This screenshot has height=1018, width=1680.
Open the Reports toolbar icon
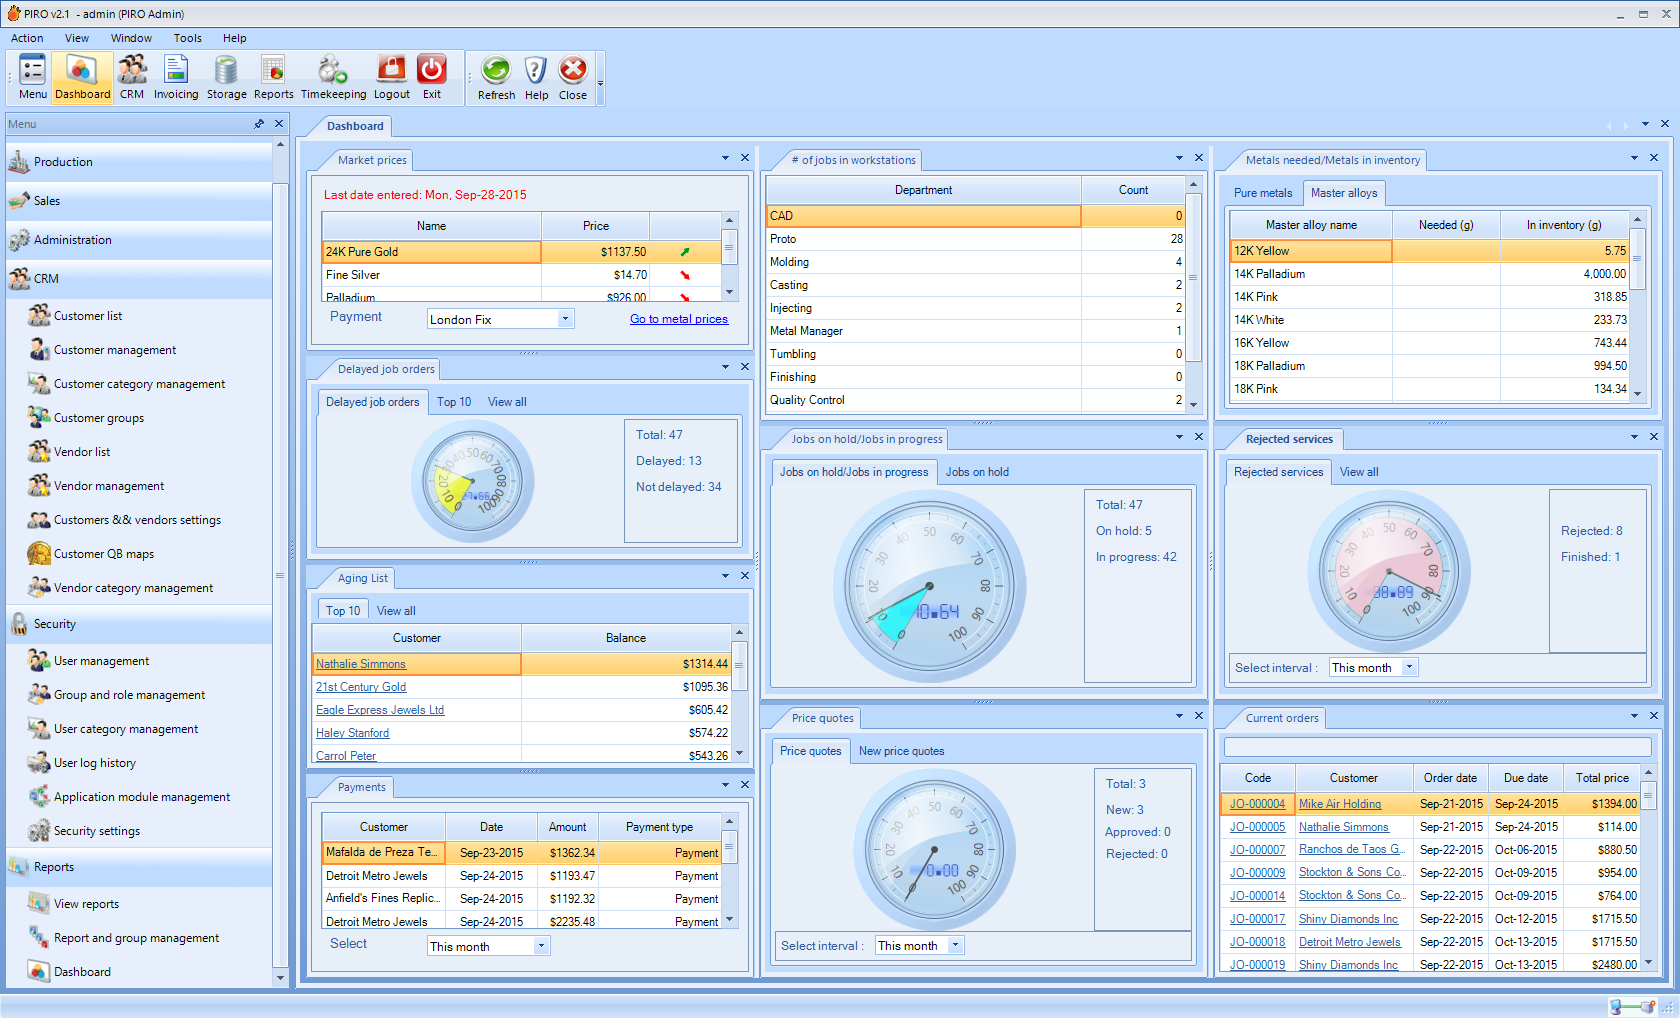click(273, 77)
